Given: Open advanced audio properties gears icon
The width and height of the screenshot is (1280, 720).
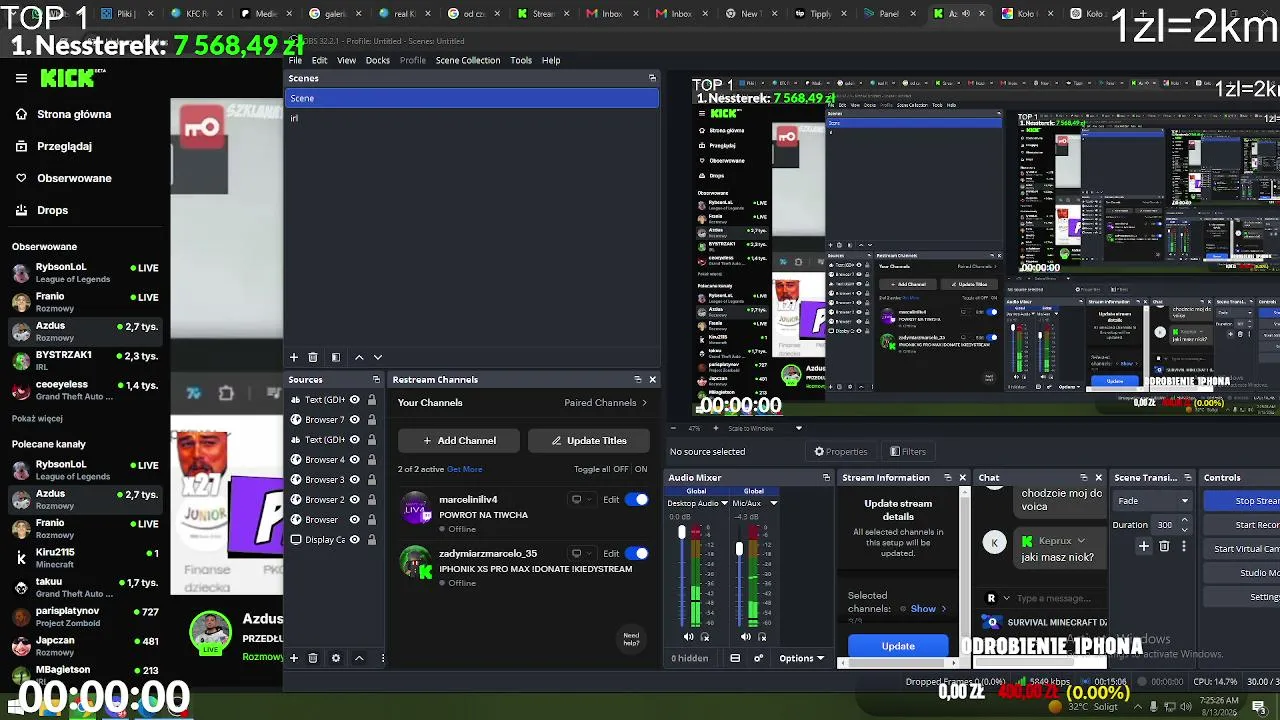Looking at the screenshot, I should pyautogui.click(x=759, y=658).
